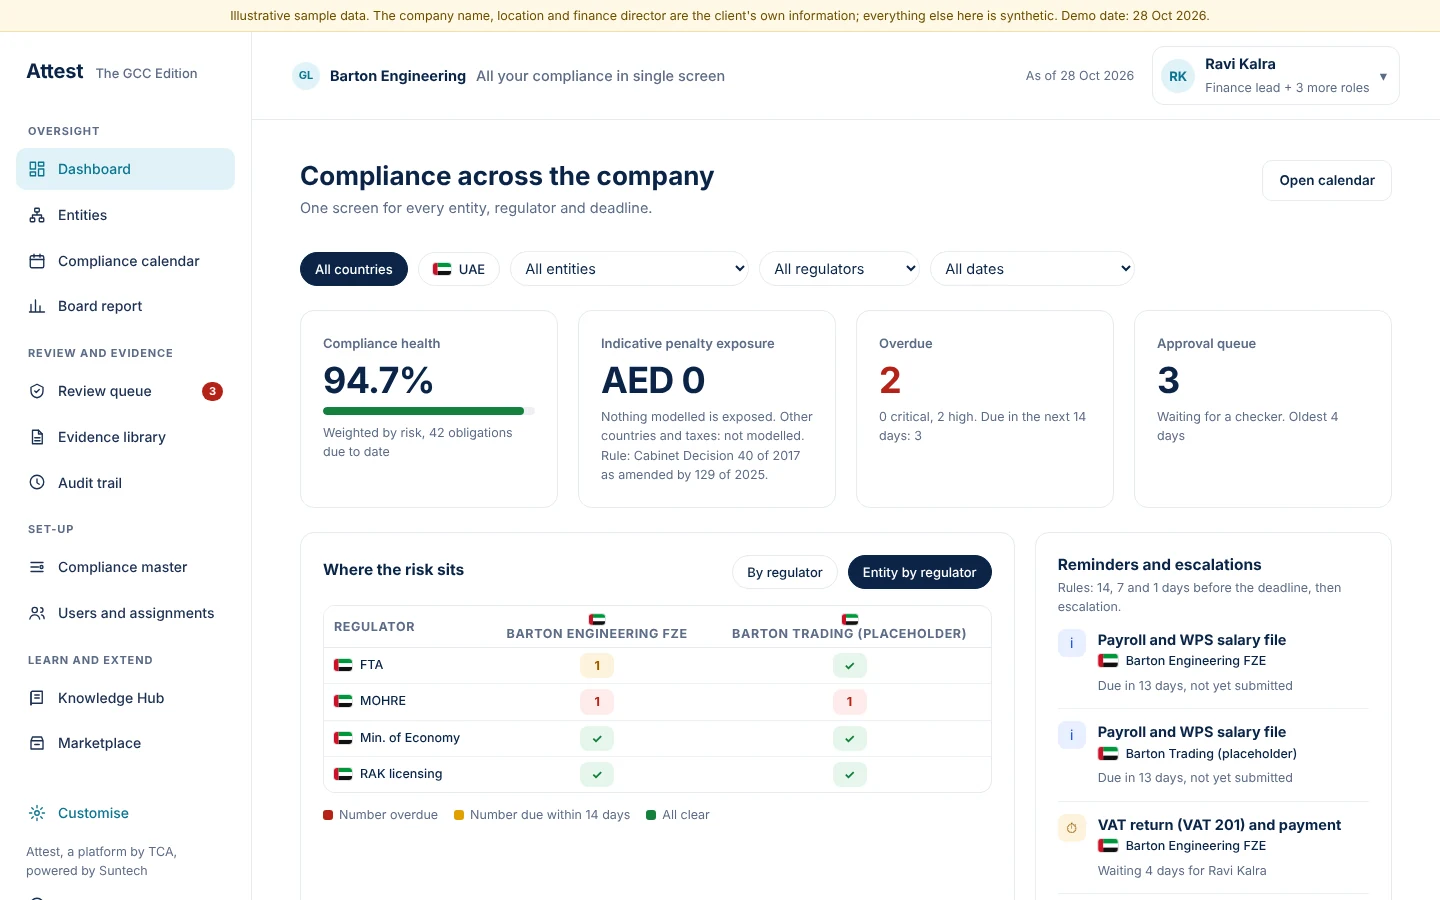1440x900 pixels.
Task: Click the GL avatar beside Barton Engineering
Action: [x=306, y=76]
